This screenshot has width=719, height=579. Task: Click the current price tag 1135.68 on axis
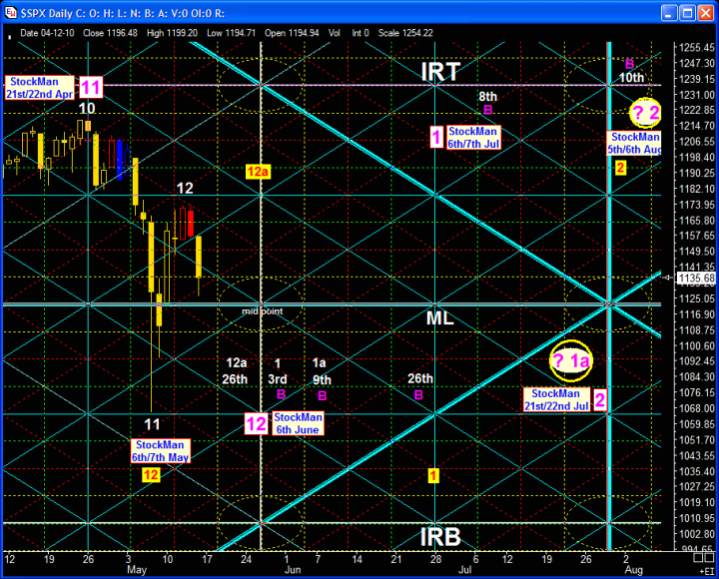(690, 277)
